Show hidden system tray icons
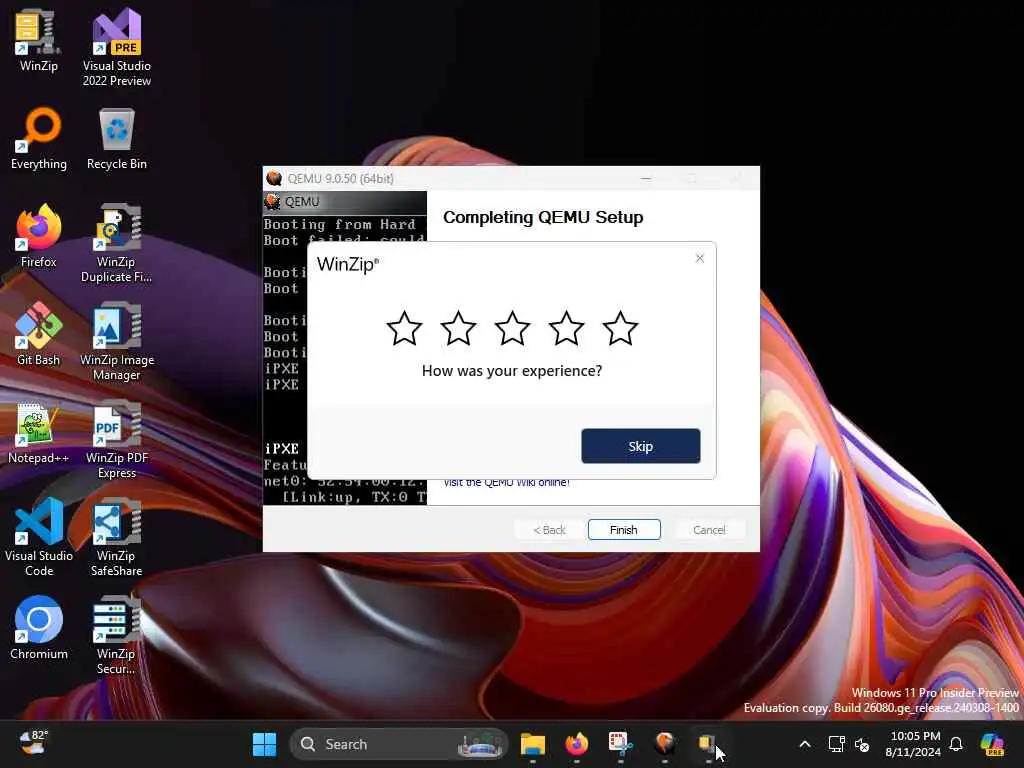Image resolution: width=1024 pixels, height=768 pixels. coord(805,744)
